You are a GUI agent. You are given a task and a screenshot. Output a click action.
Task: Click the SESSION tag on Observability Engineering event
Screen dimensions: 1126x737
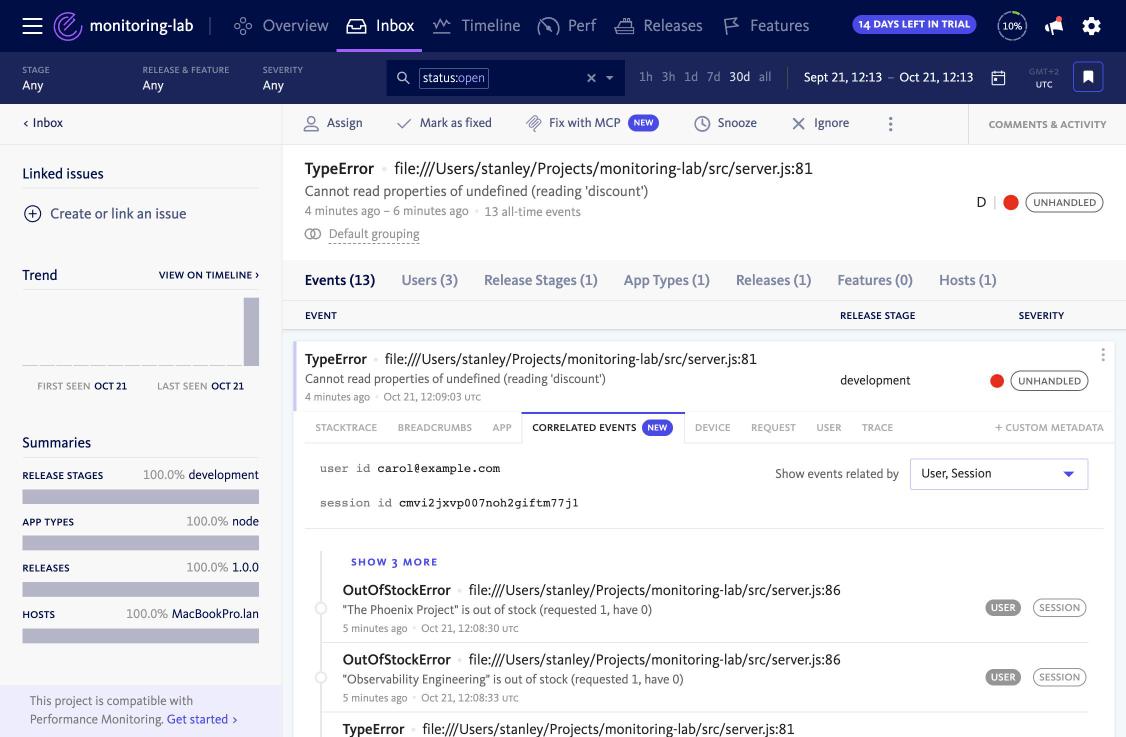(x=1059, y=677)
